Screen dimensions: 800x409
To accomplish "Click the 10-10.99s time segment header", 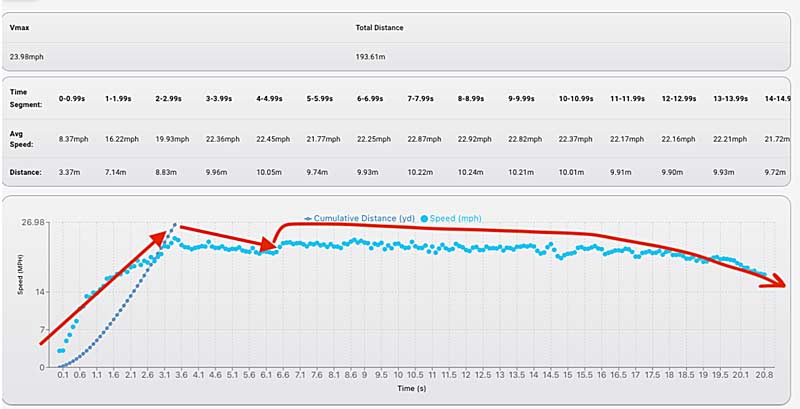I will 576,98.
